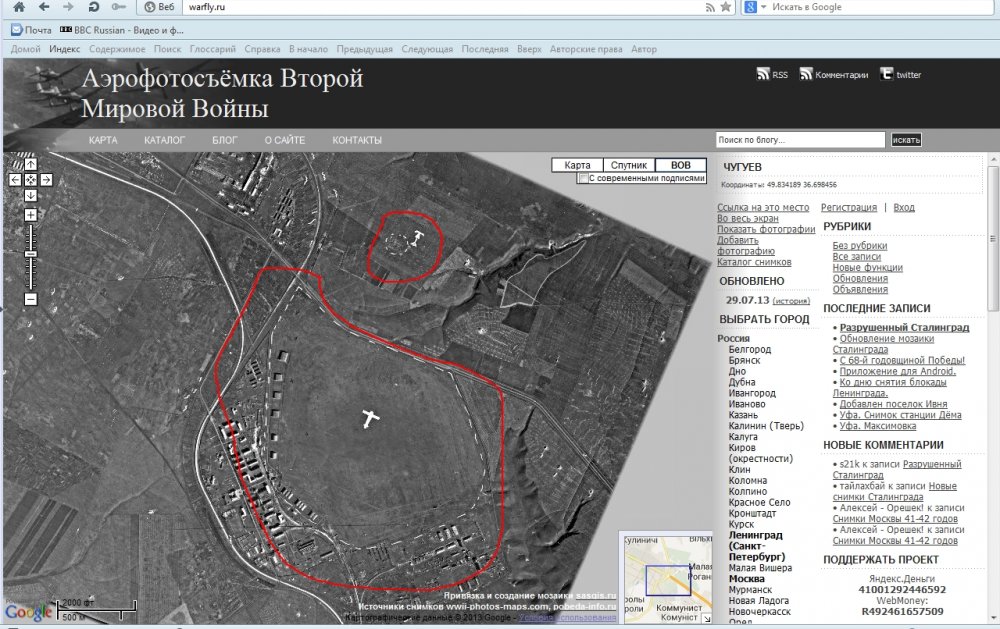Select city Калинин (Тверь) from list
The image size is (1000, 629).
coord(766,426)
